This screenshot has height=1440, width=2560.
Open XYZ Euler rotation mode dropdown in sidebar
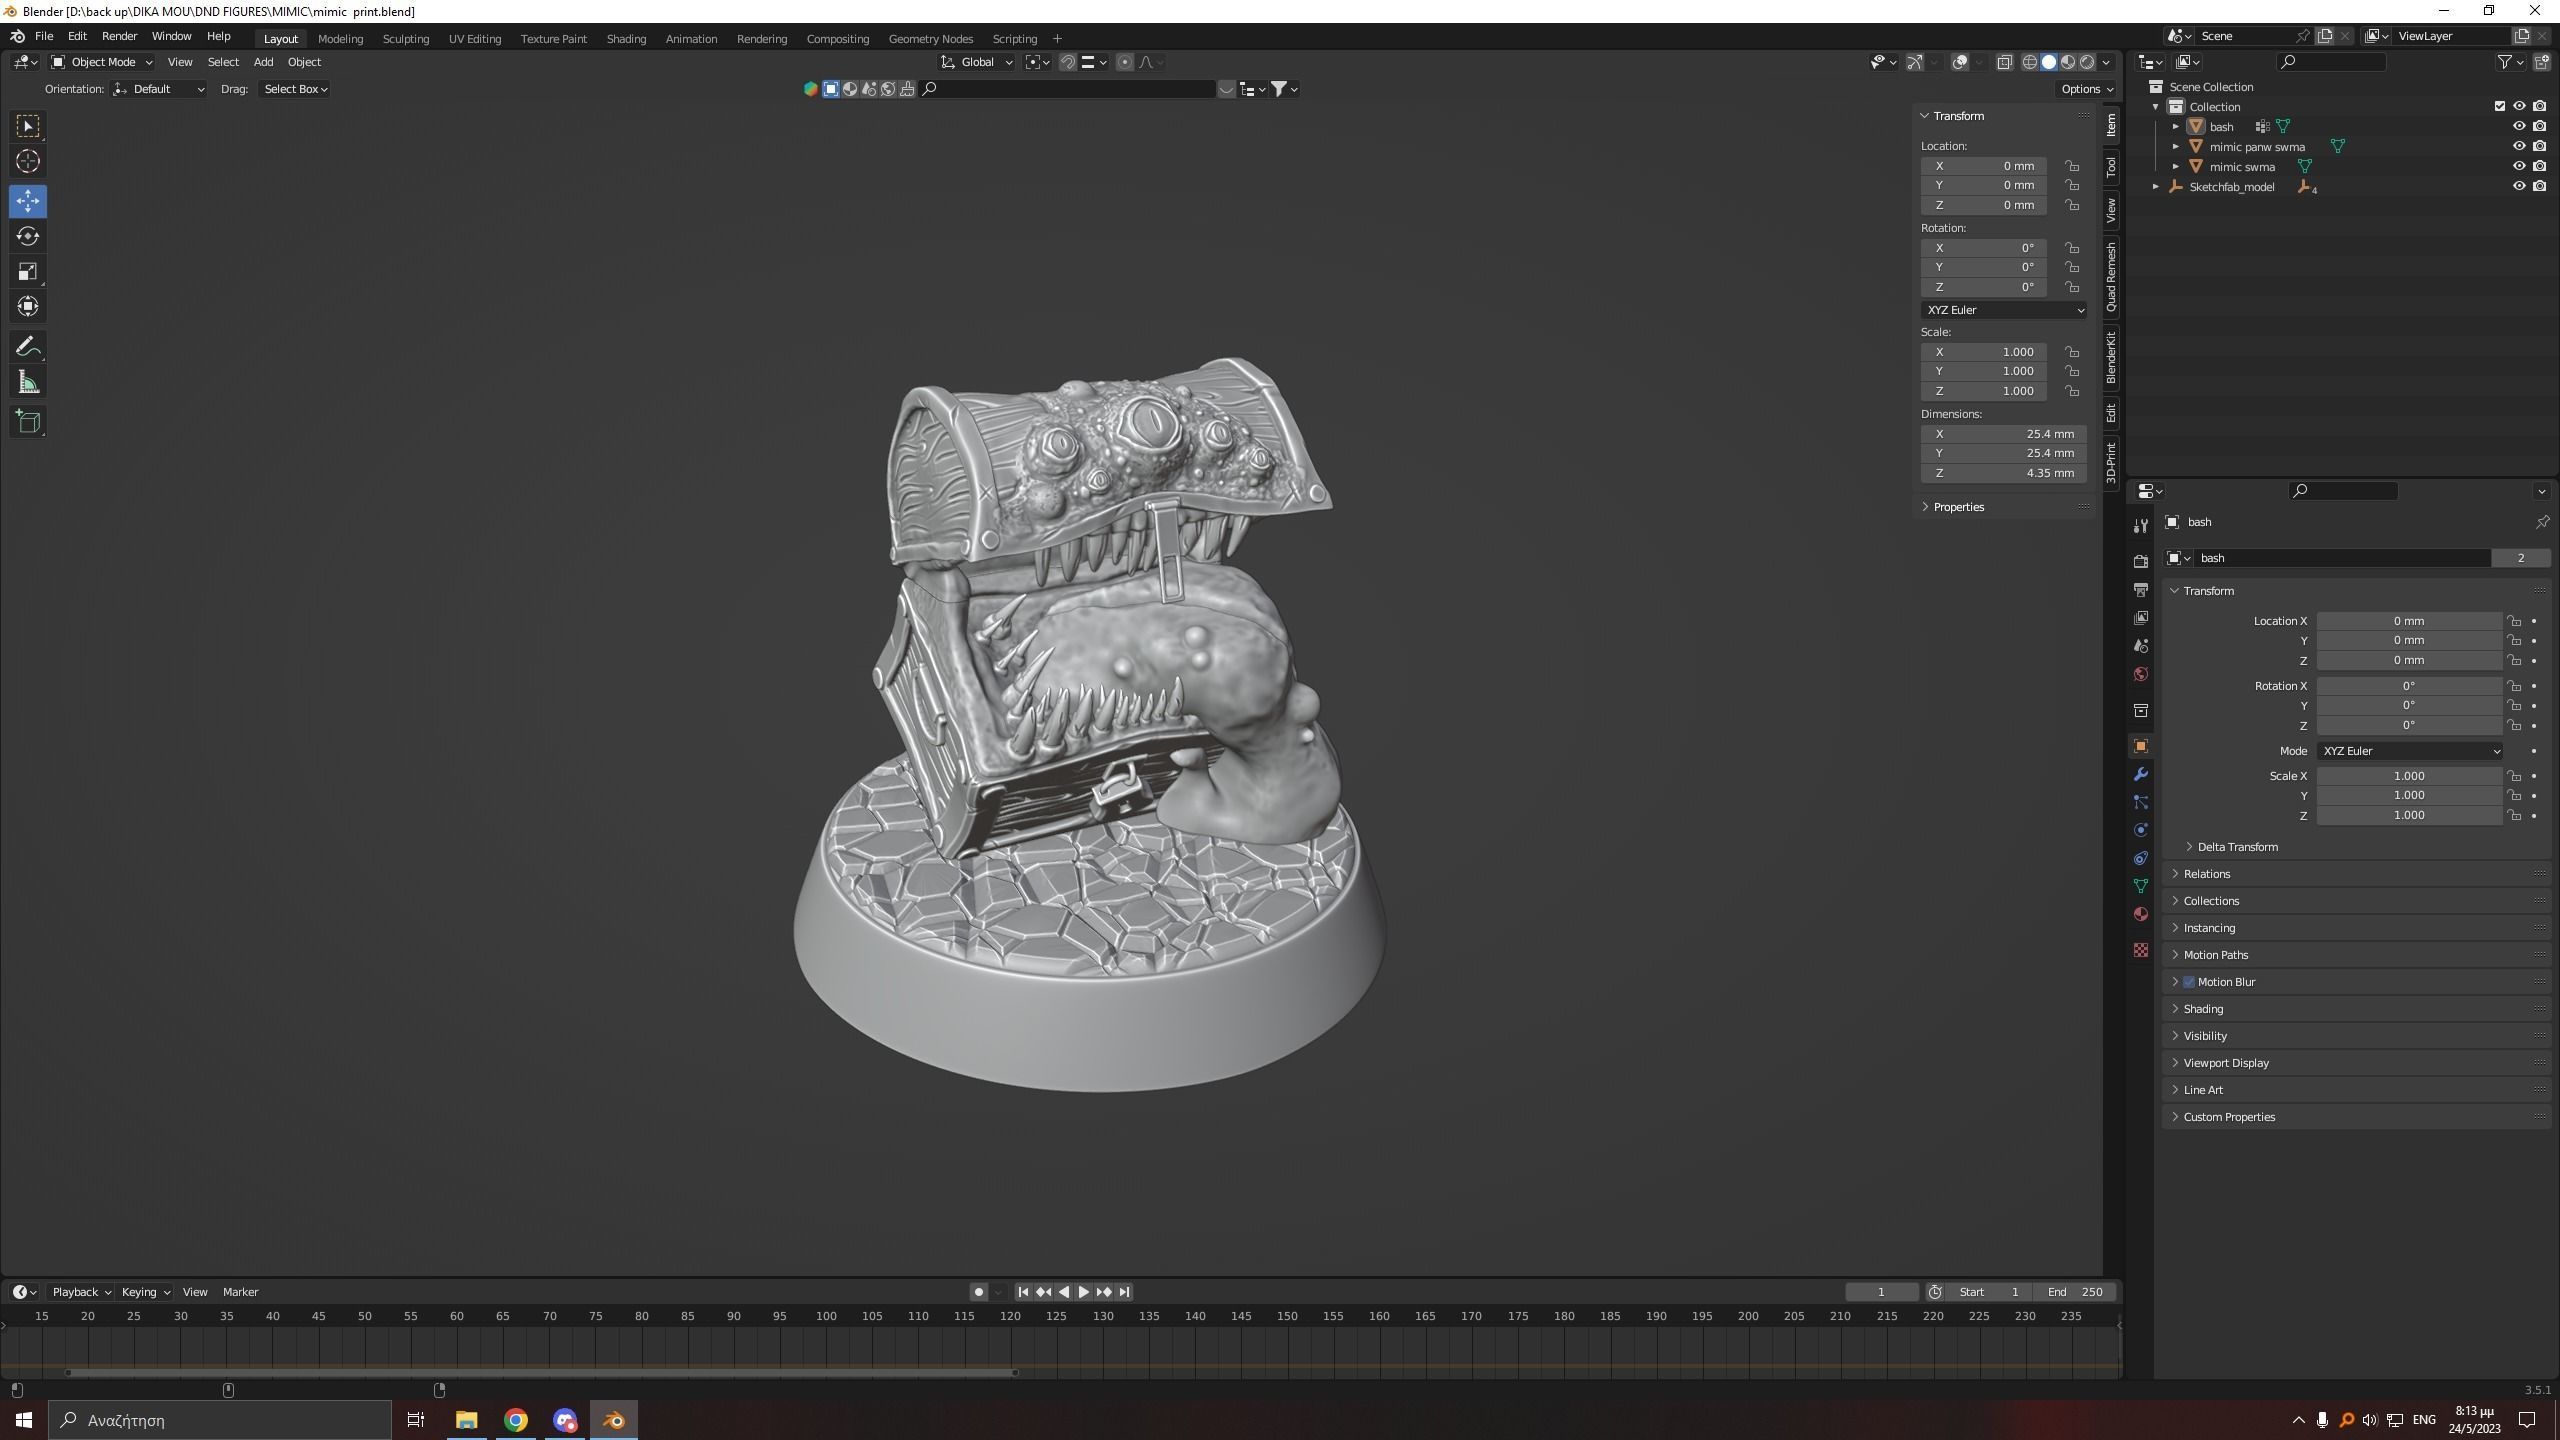pos(2003,310)
